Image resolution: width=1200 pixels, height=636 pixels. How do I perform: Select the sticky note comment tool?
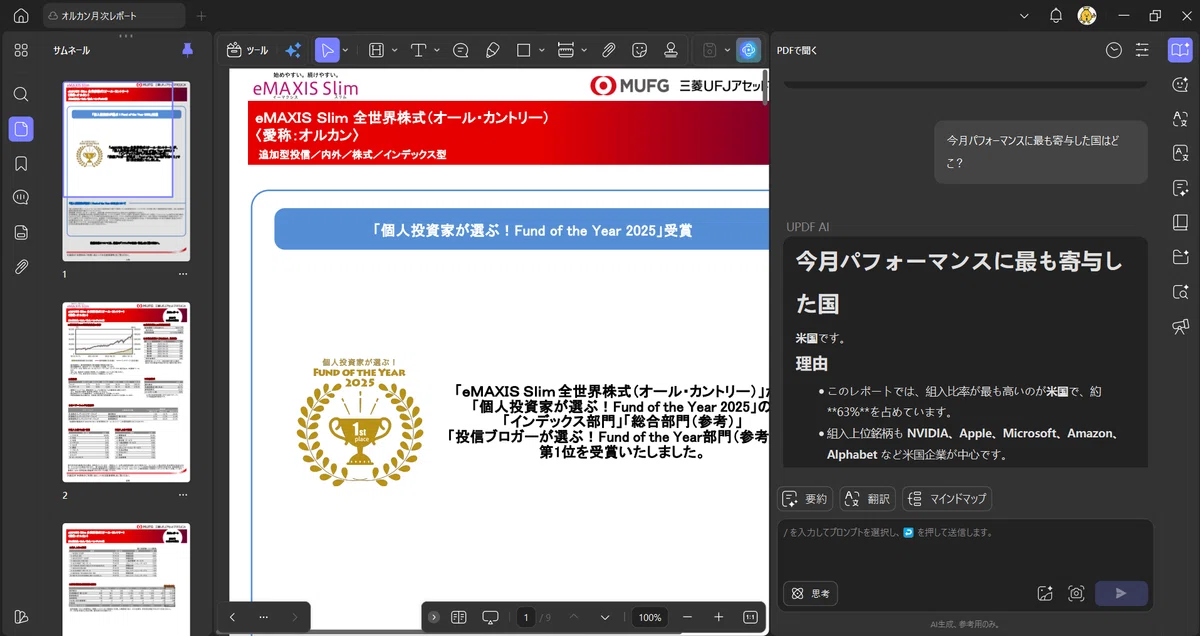[461, 50]
